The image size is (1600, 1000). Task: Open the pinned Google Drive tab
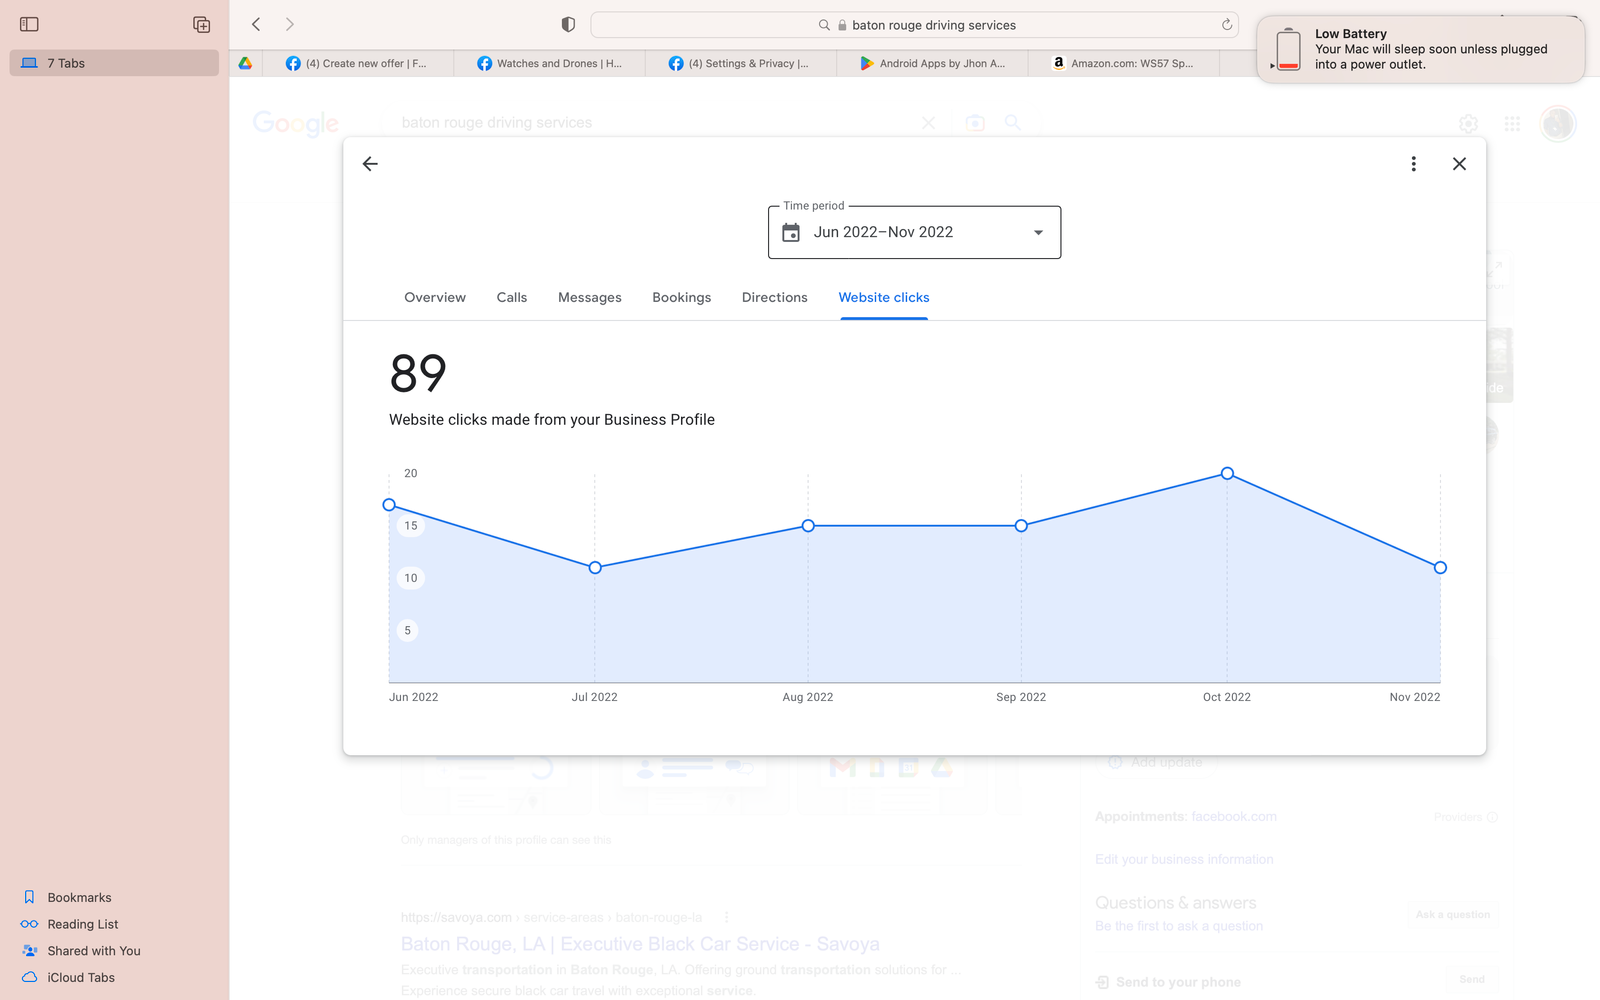245,63
